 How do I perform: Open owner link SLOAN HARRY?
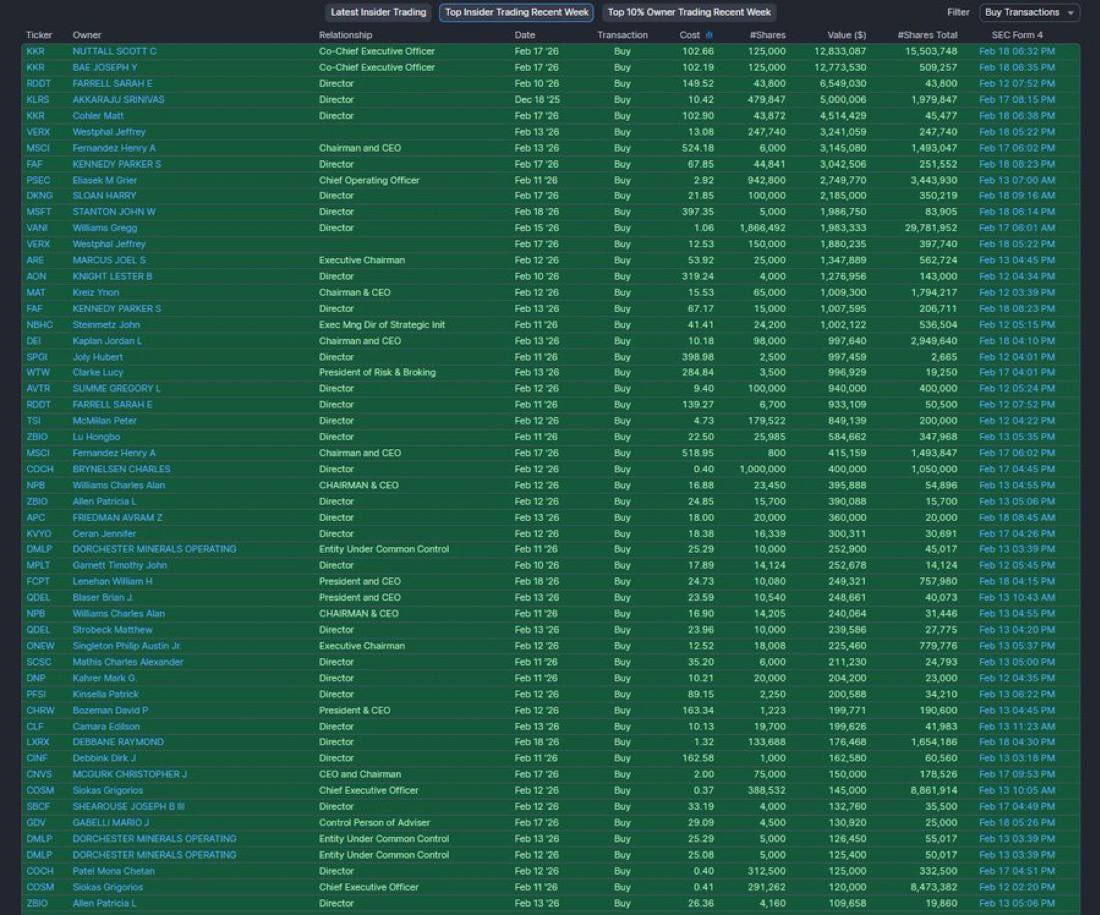point(104,196)
